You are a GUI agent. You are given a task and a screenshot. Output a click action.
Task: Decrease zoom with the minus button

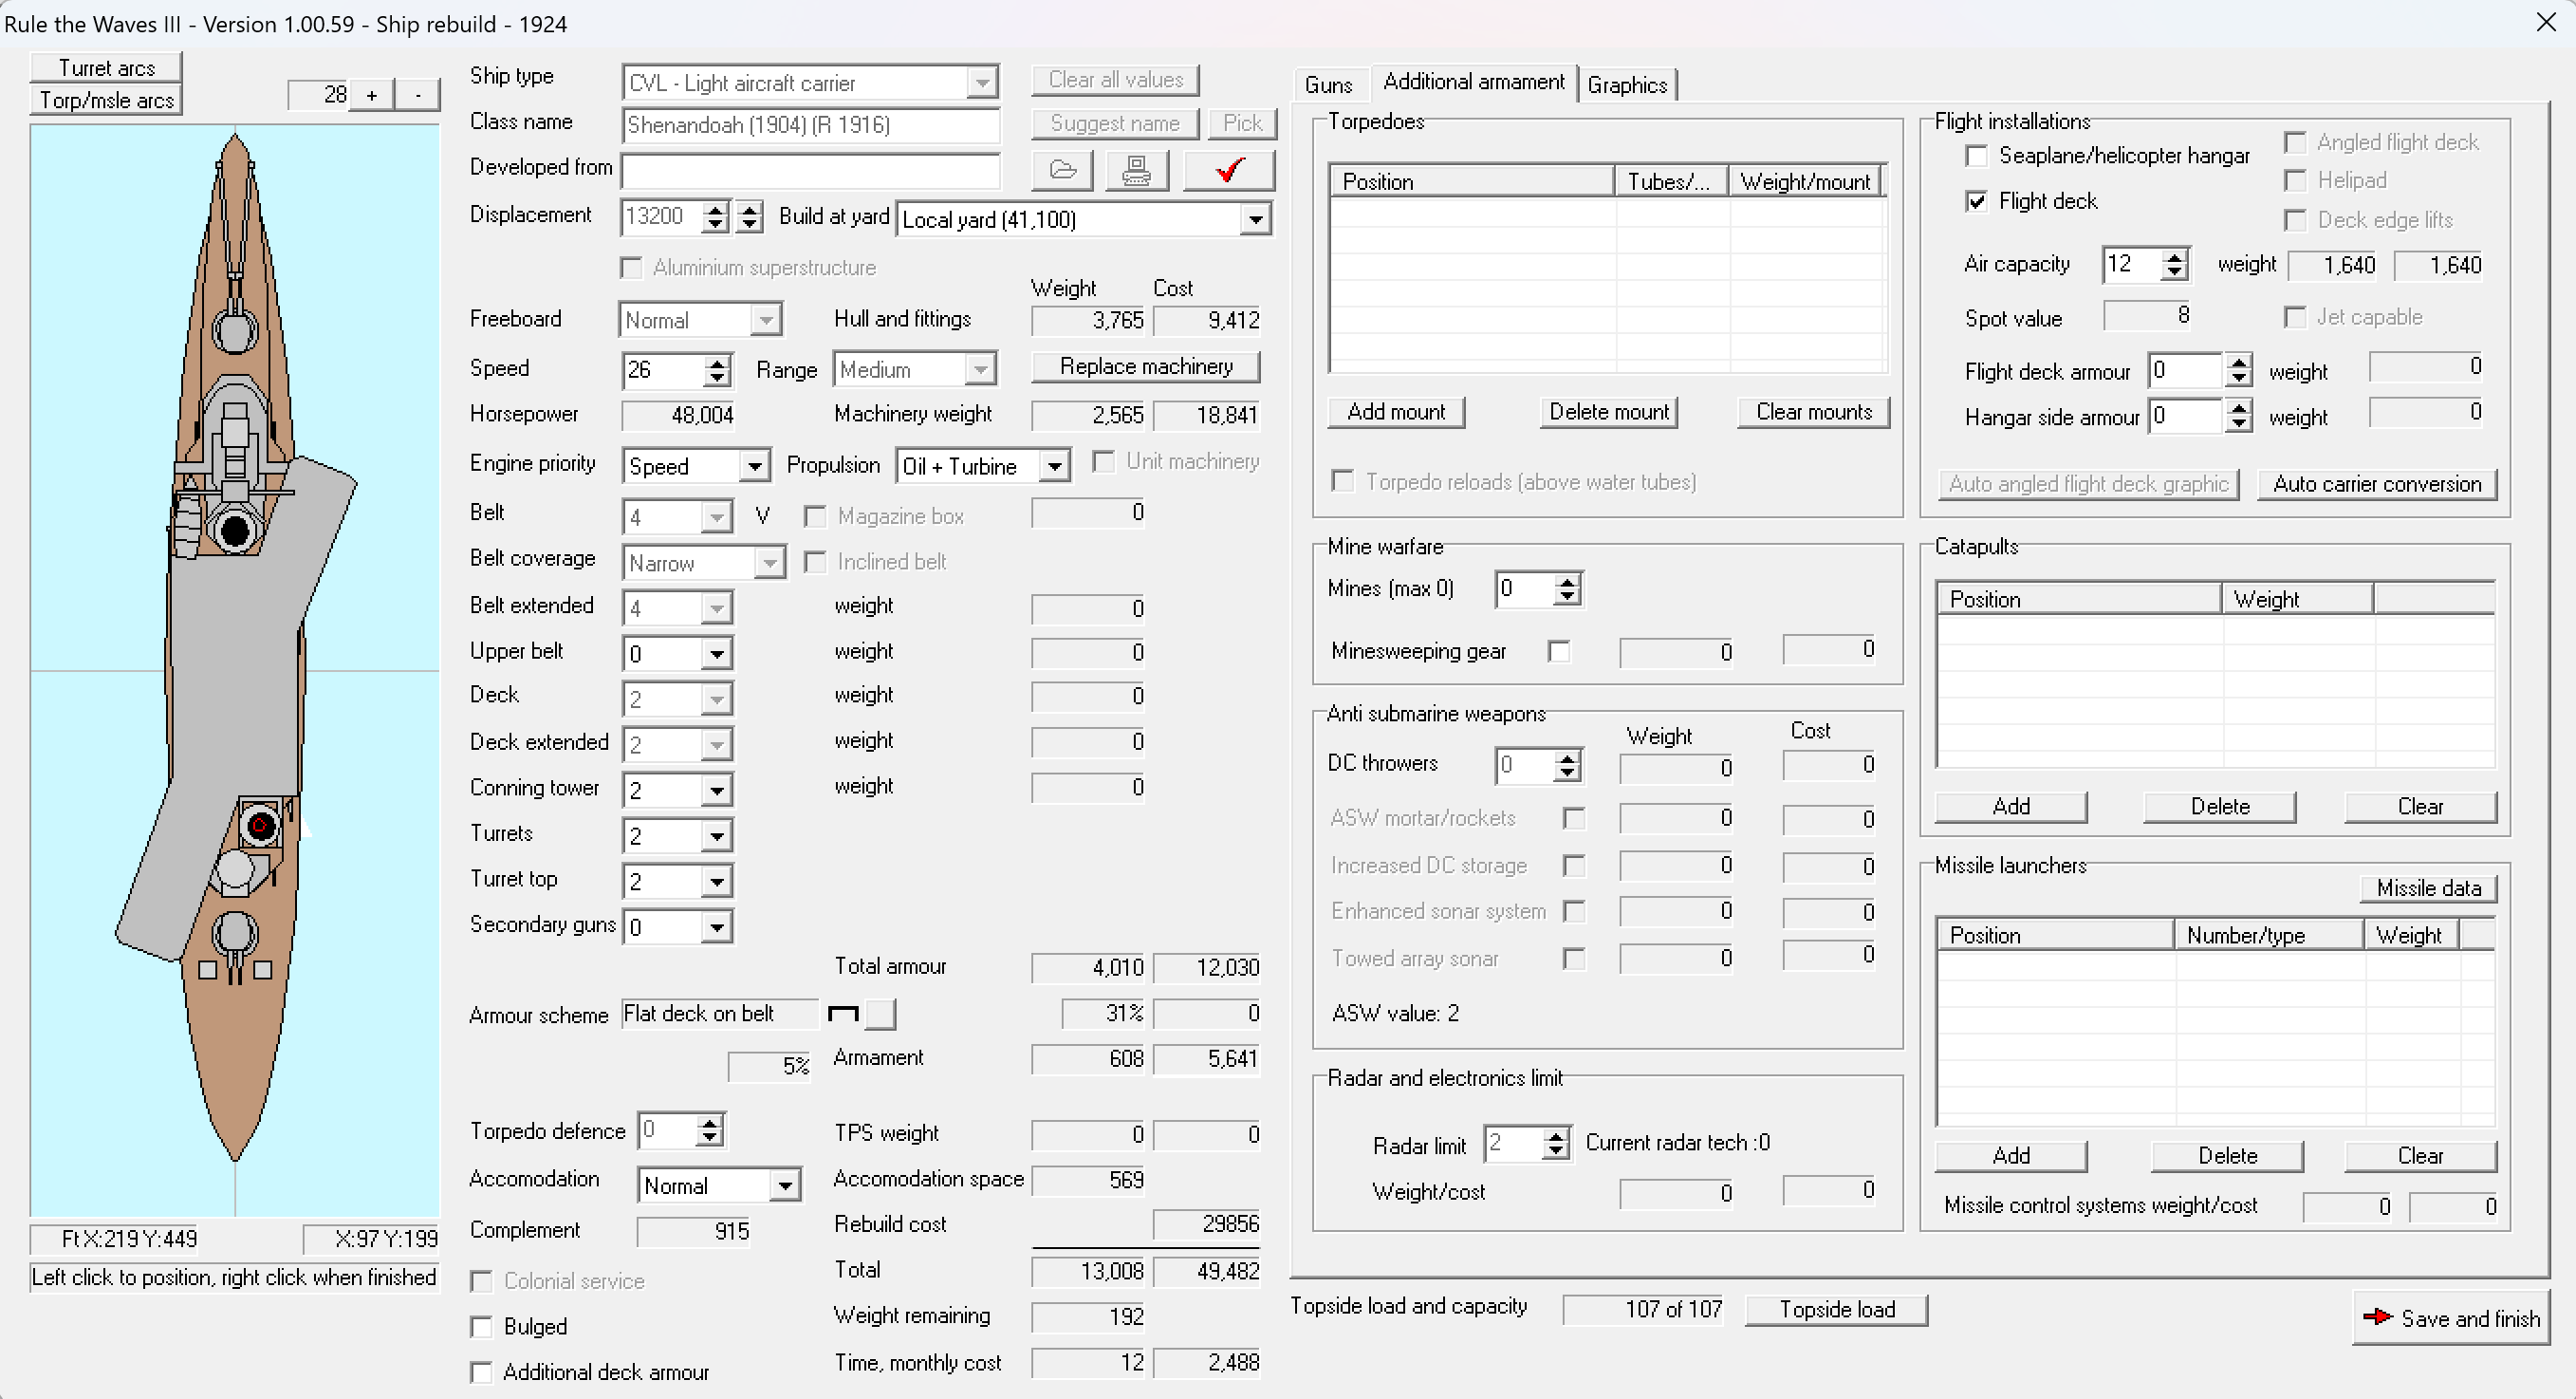418,95
